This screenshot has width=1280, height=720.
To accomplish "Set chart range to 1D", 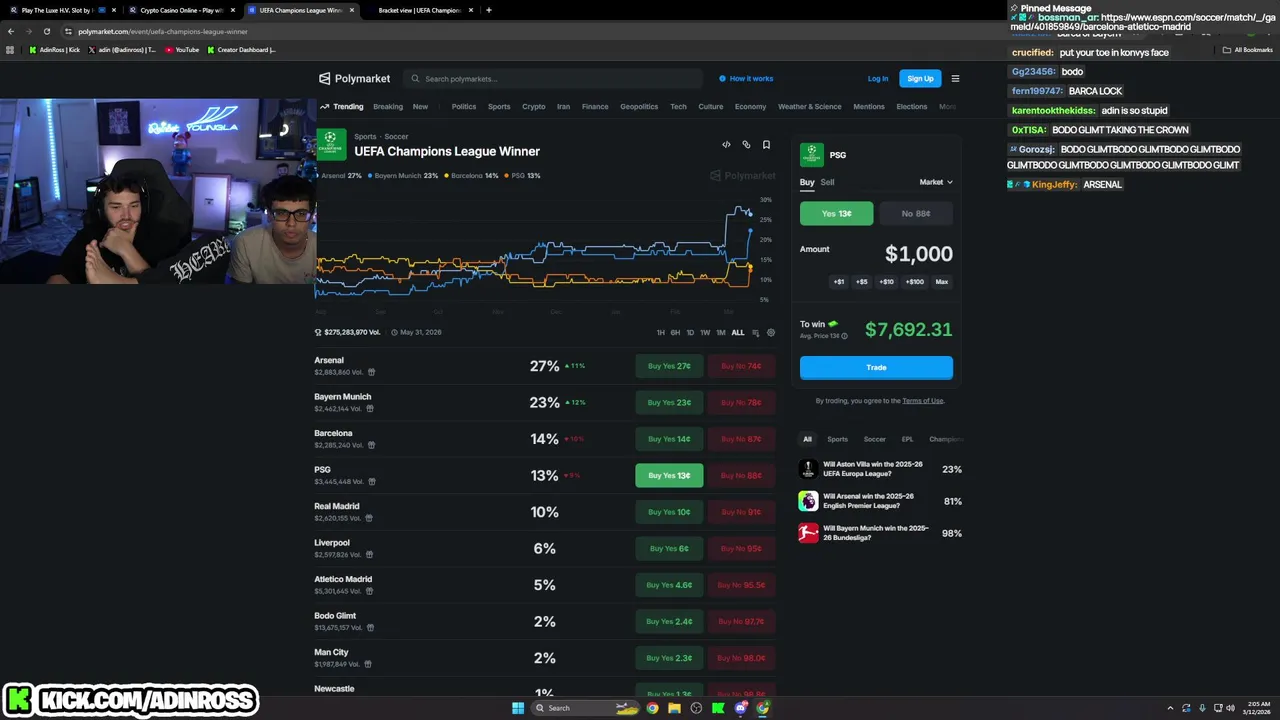I will pos(690,333).
